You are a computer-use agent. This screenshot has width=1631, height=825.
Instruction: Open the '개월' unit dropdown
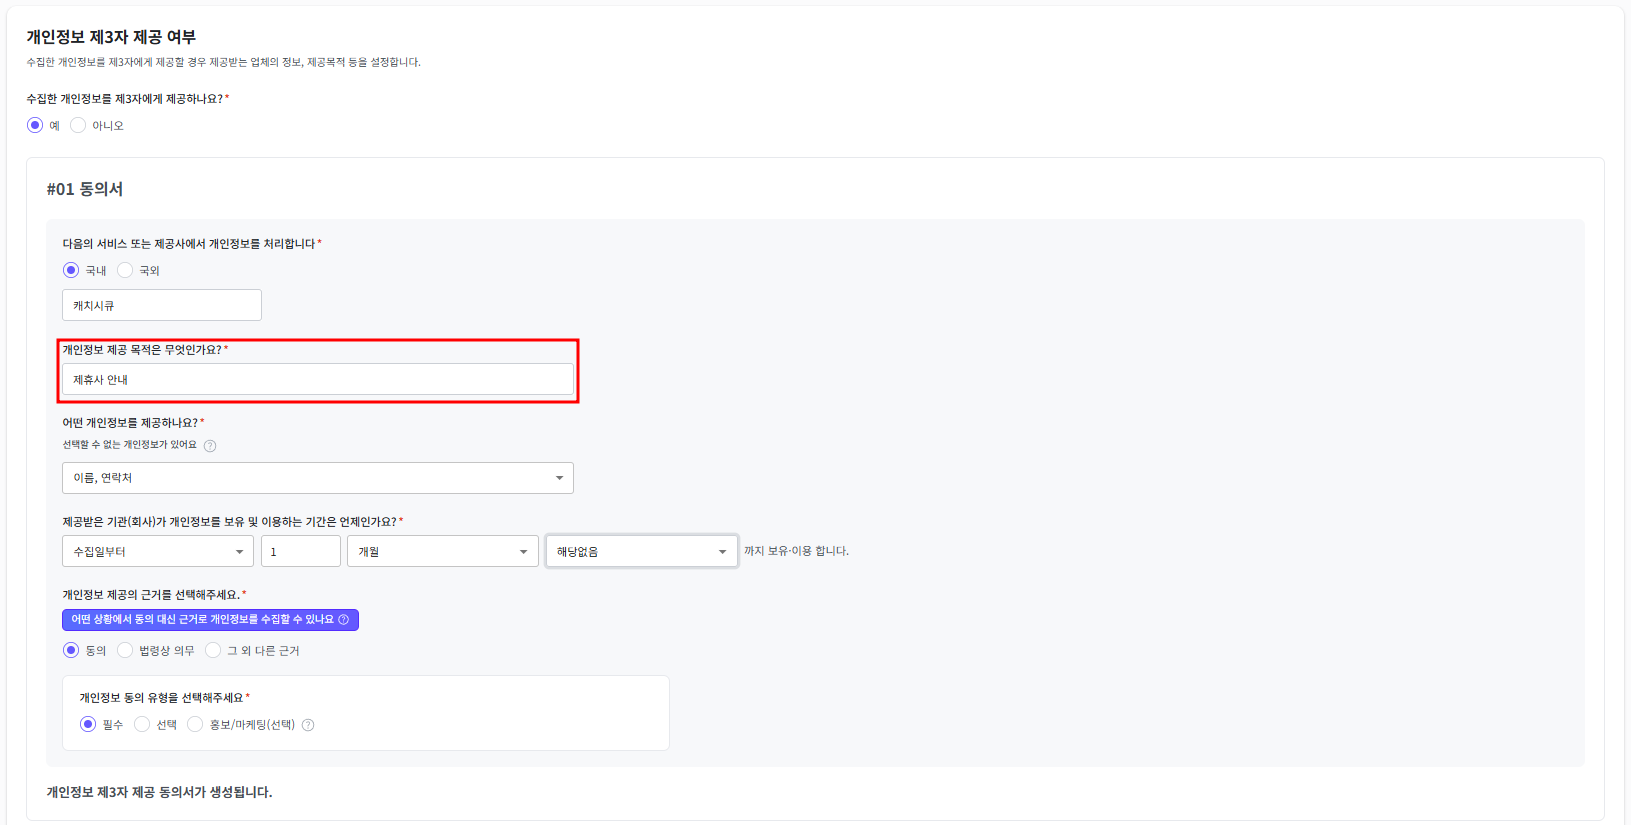(x=444, y=551)
